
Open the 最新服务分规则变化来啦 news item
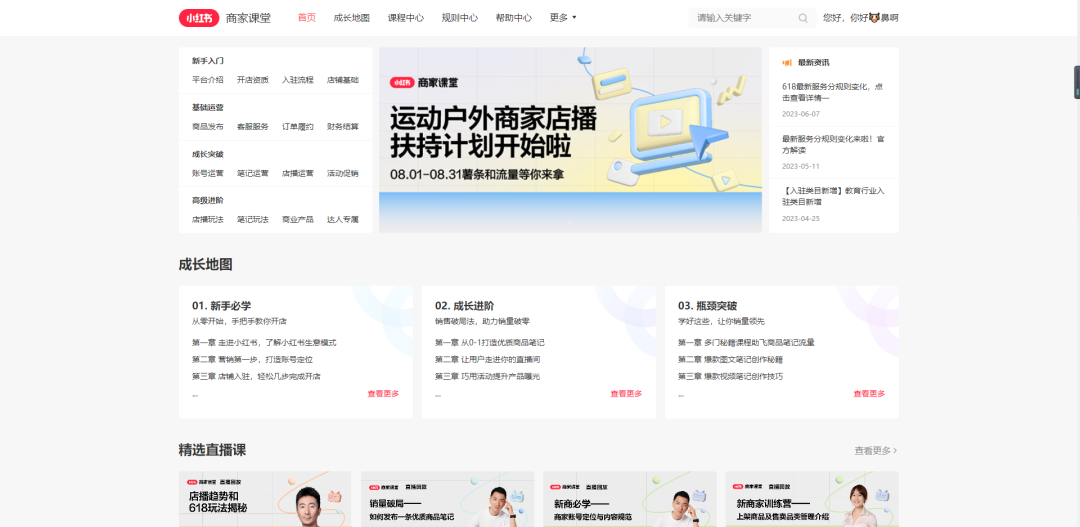coord(833,145)
